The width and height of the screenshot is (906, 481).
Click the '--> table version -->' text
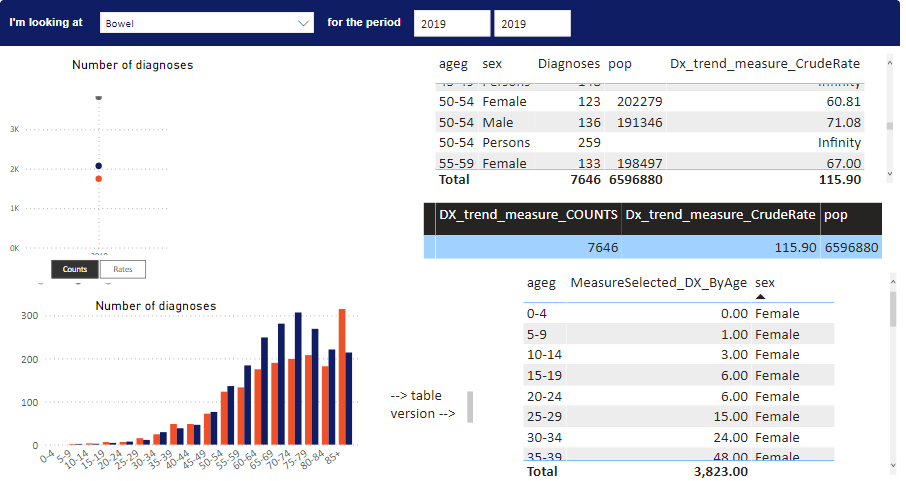point(423,405)
